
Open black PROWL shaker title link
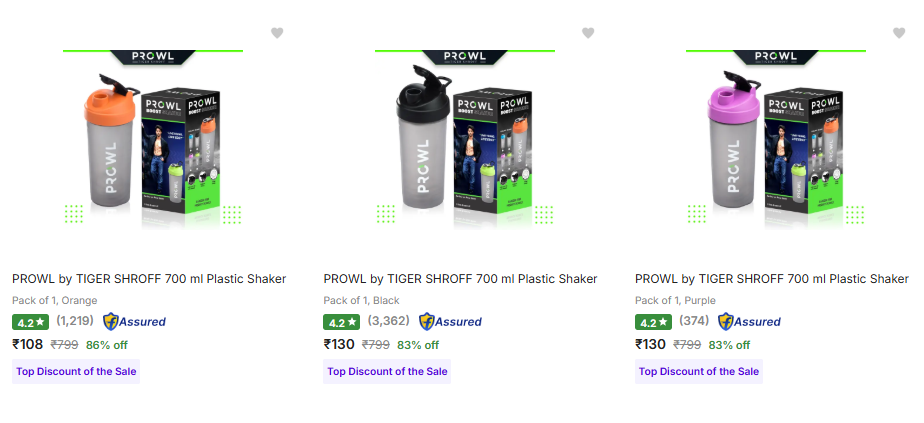pos(460,279)
